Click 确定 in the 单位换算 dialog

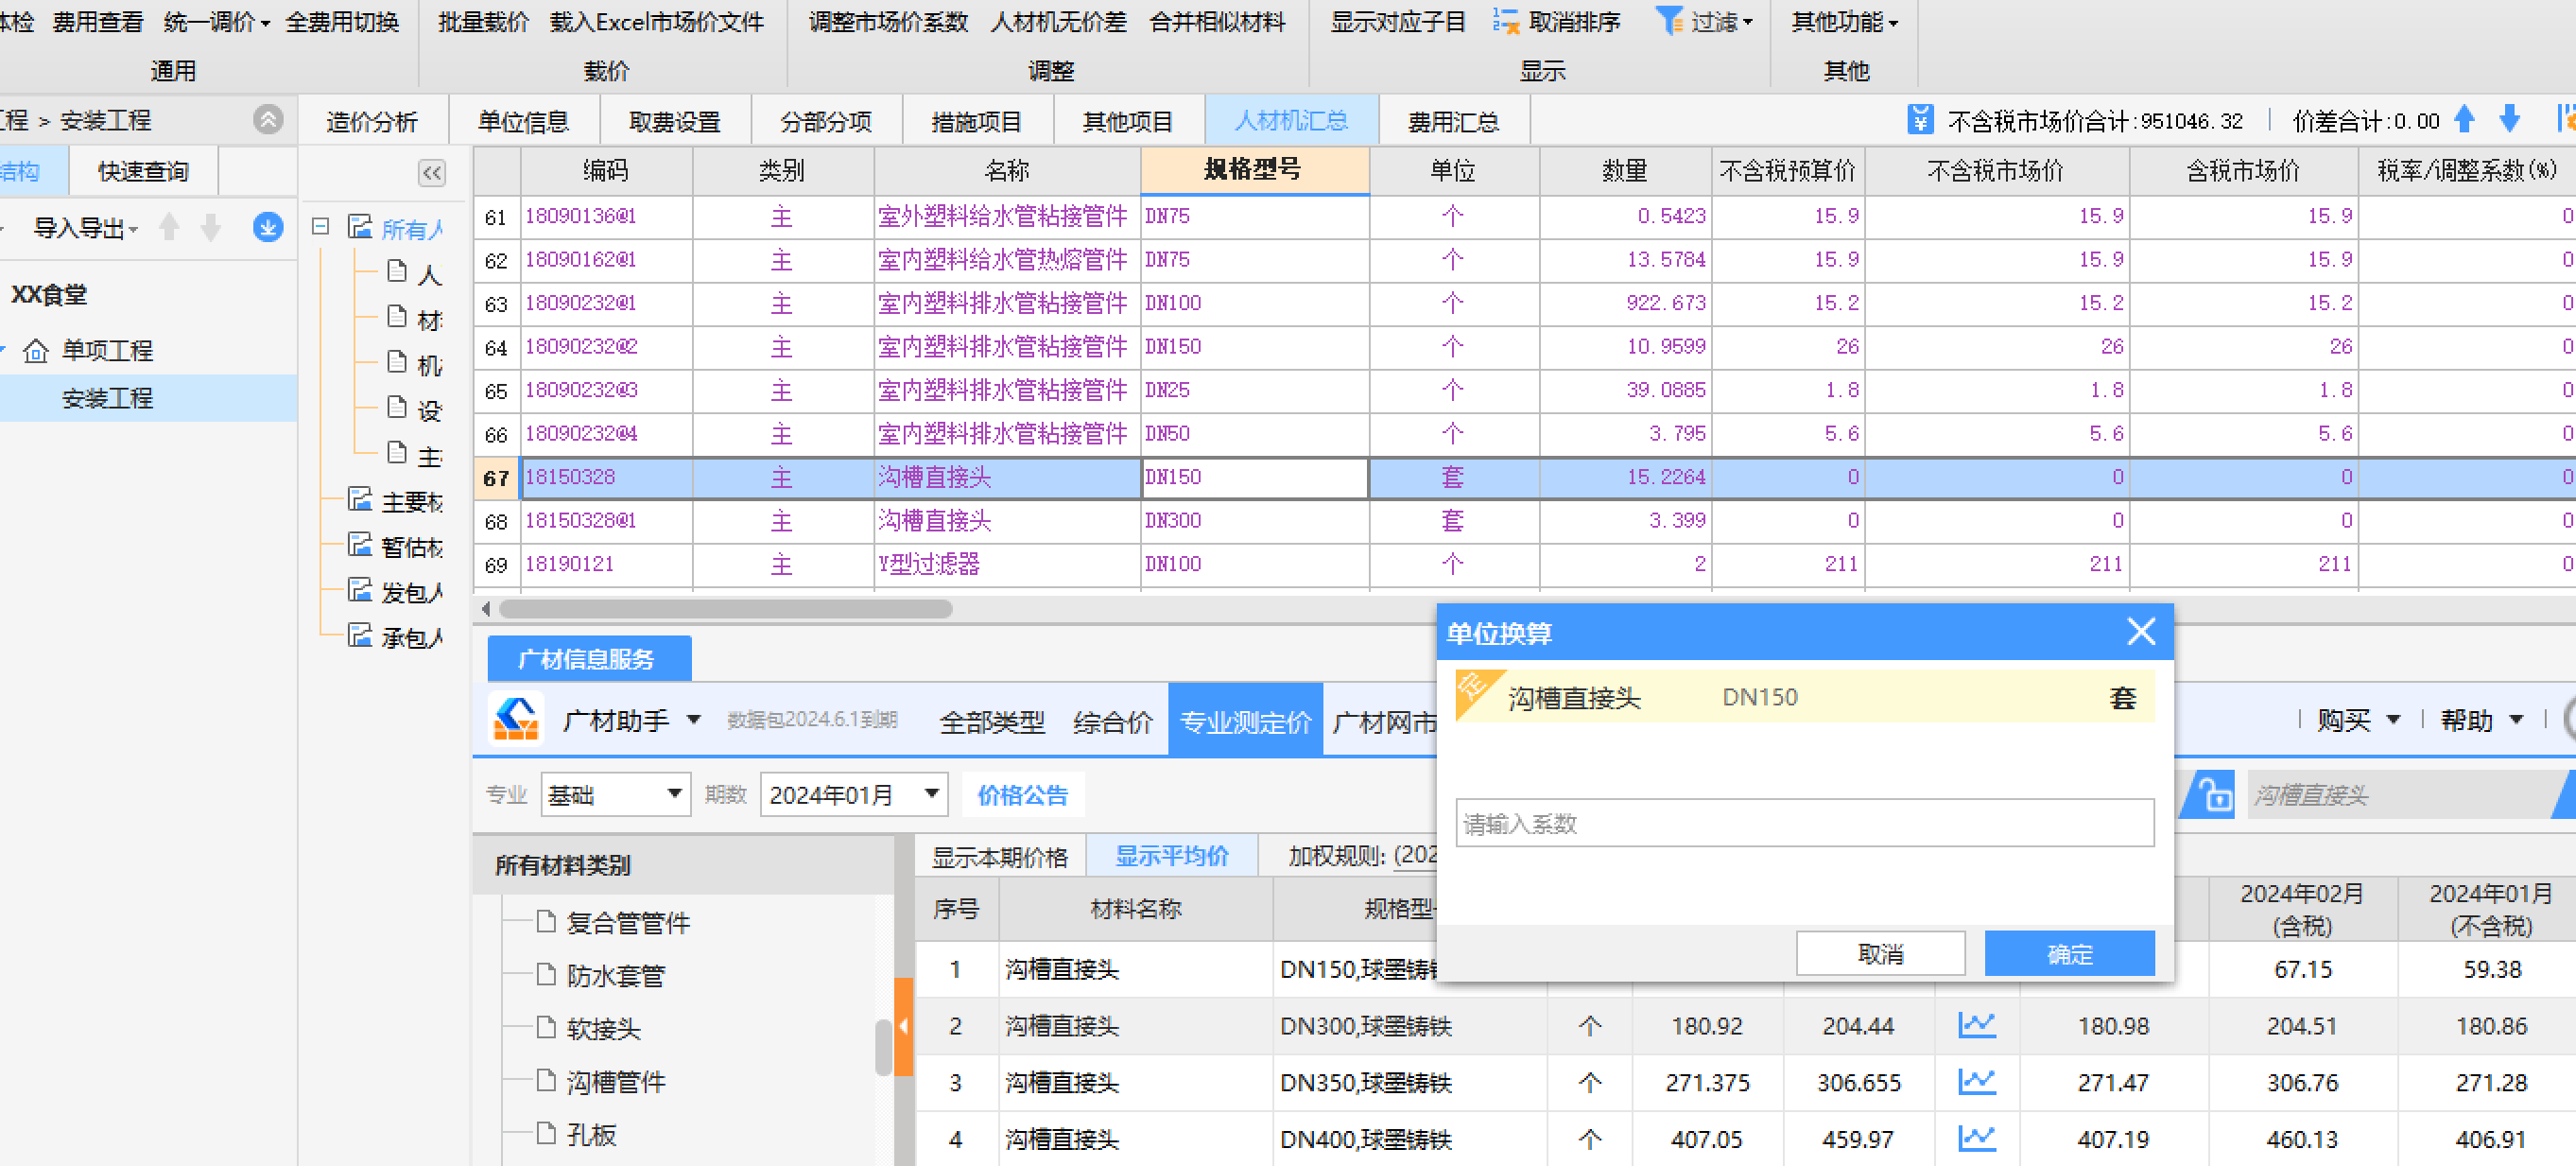[2069, 953]
